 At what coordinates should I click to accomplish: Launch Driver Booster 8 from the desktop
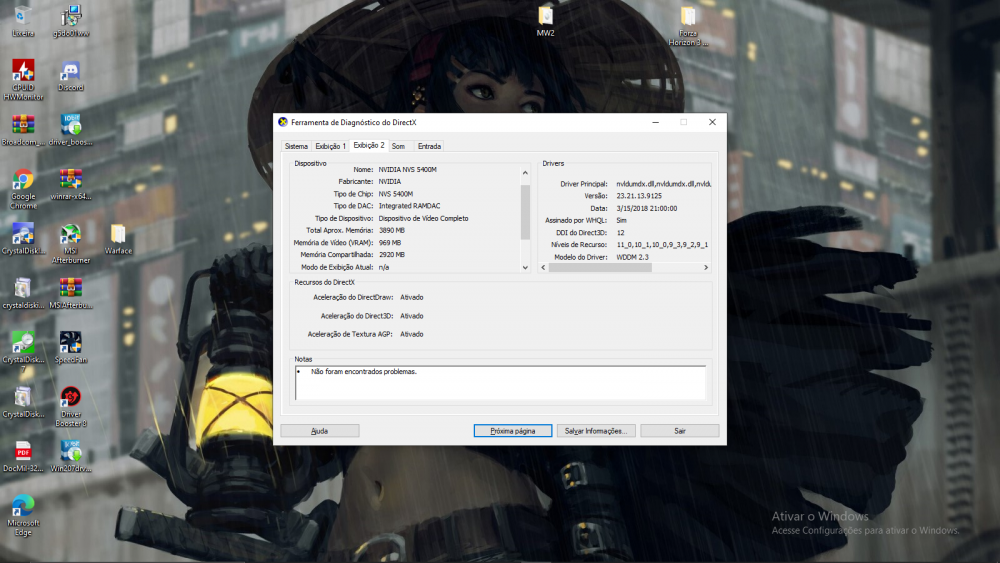point(71,404)
